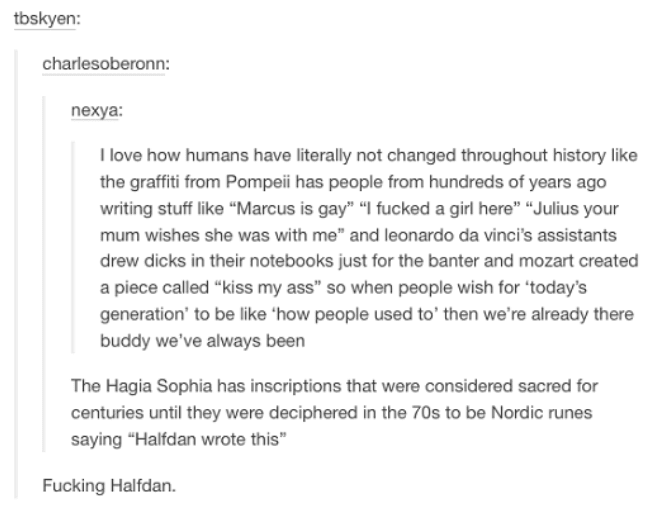This screenshot has width=662, height=506.
Task: Click the "Julius your" quoted text
Action: click(x=572, y=208)
